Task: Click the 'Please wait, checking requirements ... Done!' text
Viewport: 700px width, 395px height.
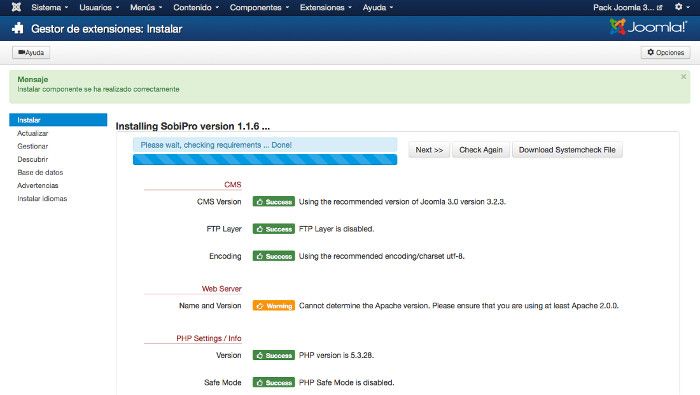Action: (x=216, y=145)
